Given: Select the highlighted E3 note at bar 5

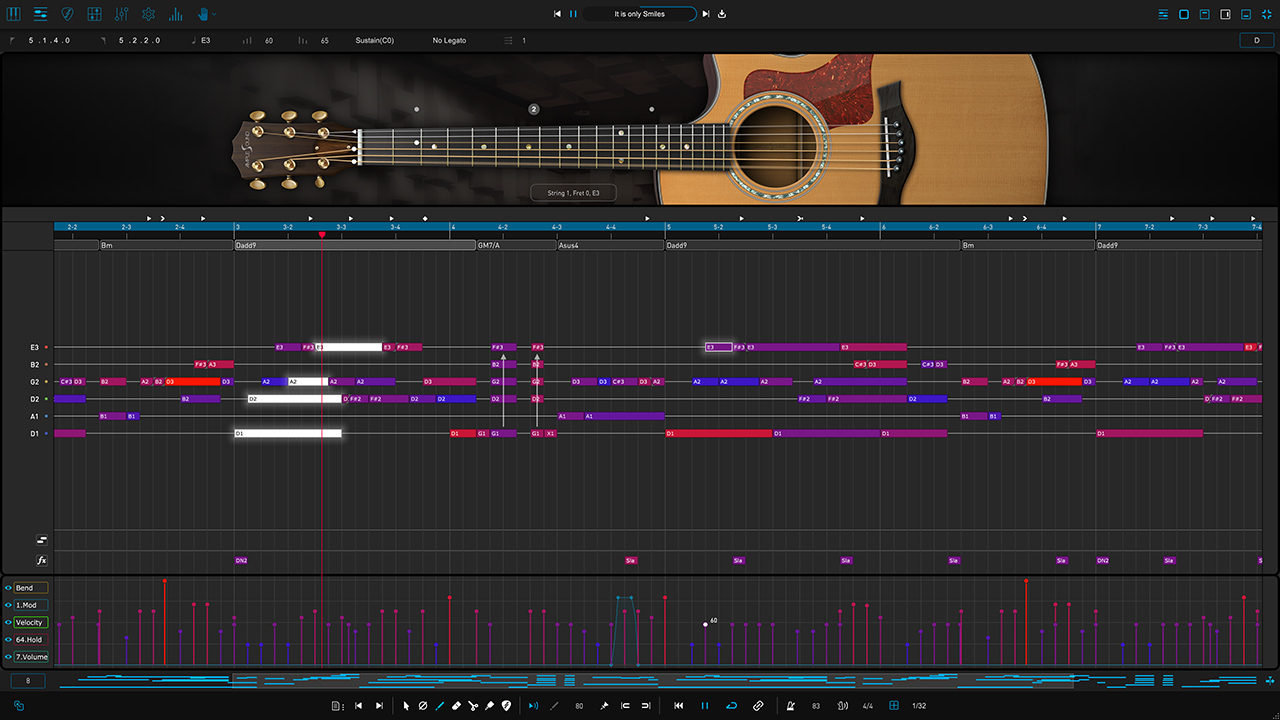Looking at the screenshot, I should pos(718,347).
